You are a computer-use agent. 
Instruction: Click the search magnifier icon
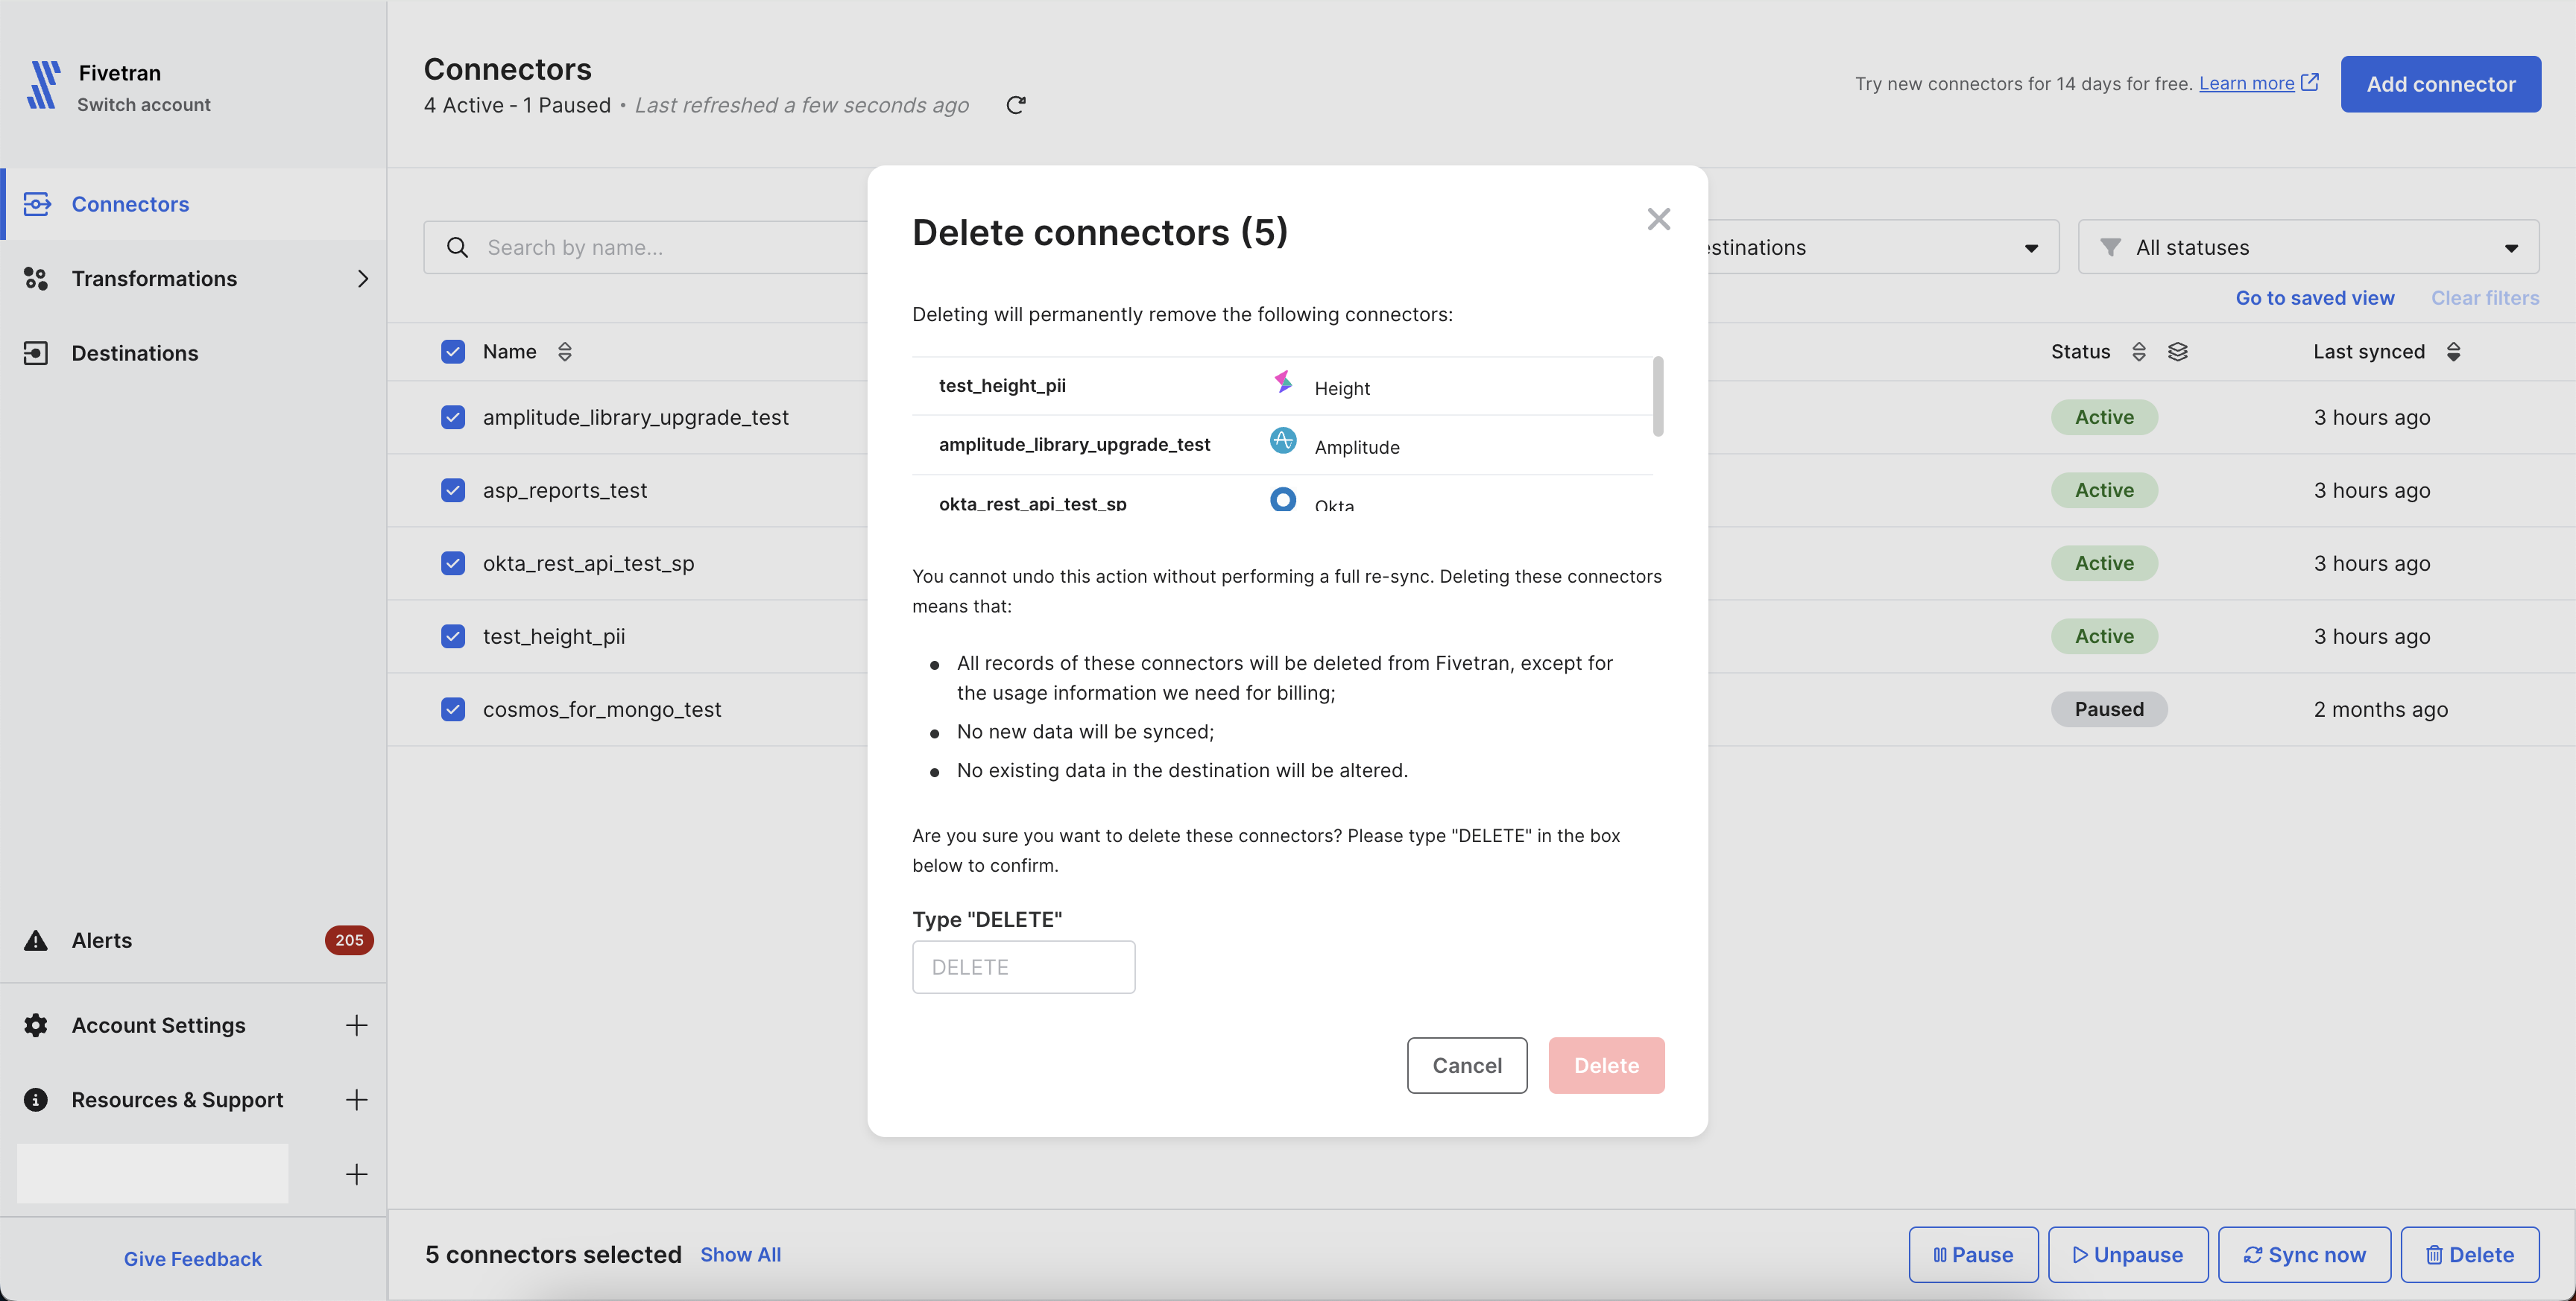point(458,247)
